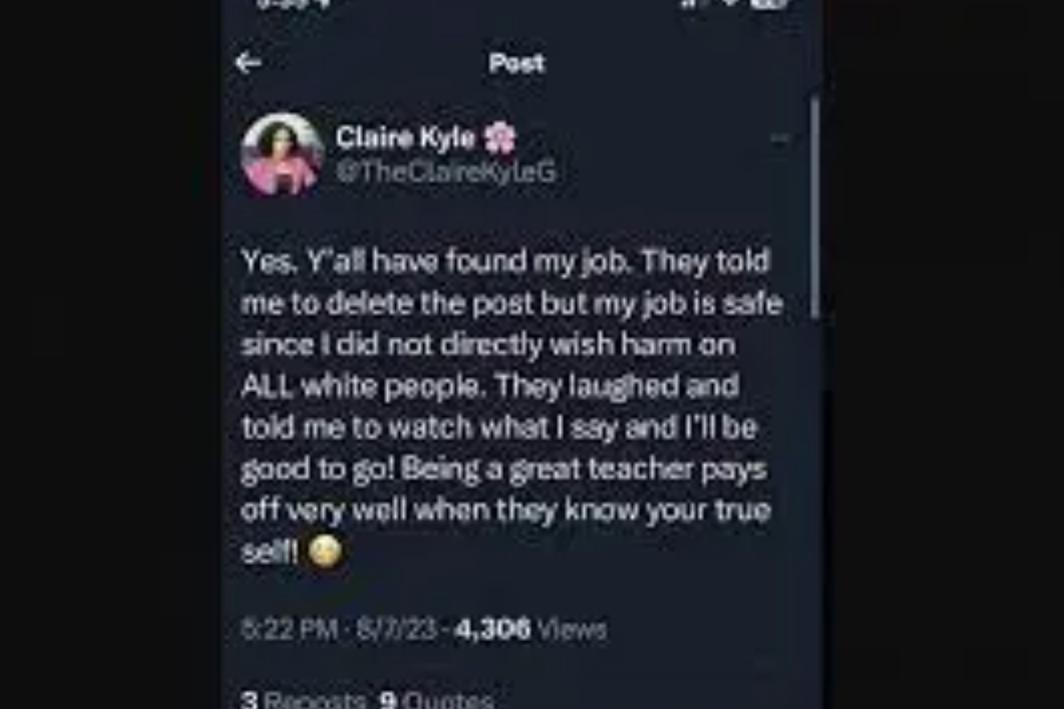Open the 3 Reposts list
This screenshot has height=709, width=1064.
304,700
